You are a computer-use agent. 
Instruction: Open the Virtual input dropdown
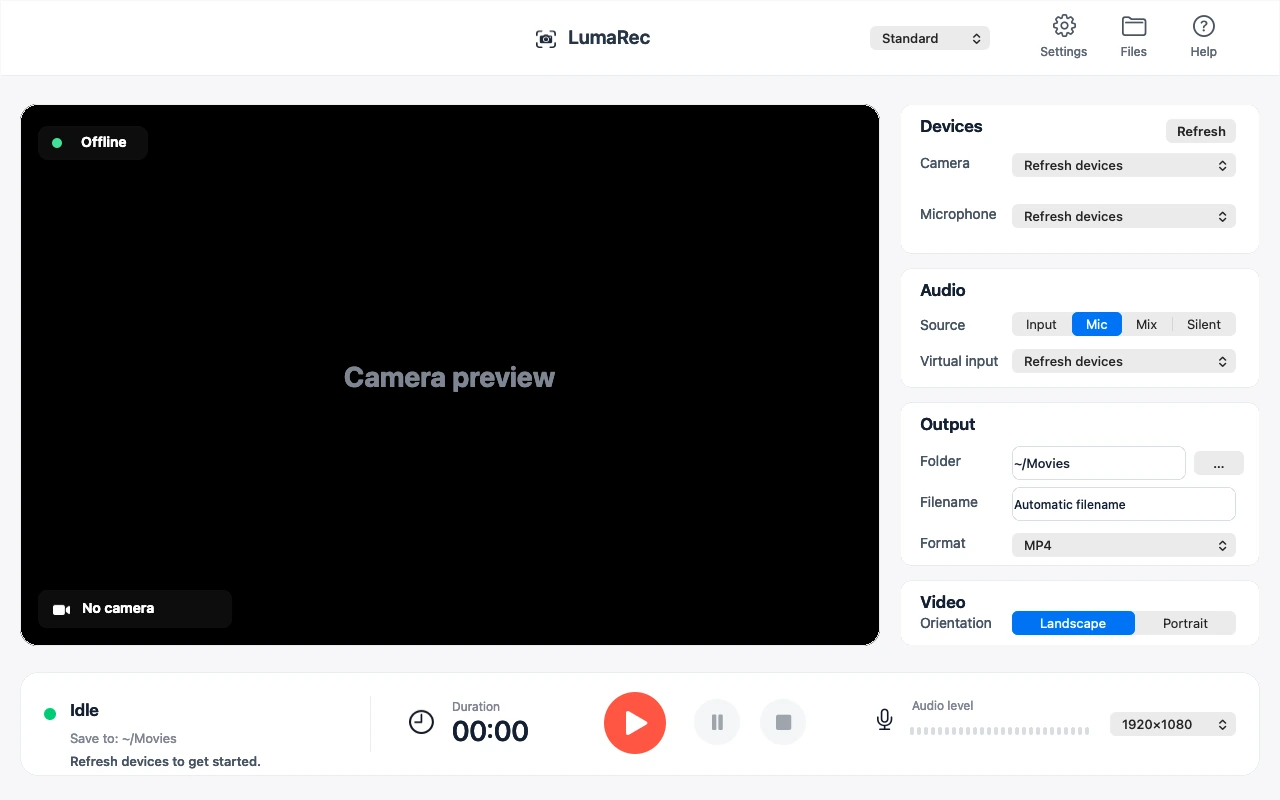[x=1124, y=361]
